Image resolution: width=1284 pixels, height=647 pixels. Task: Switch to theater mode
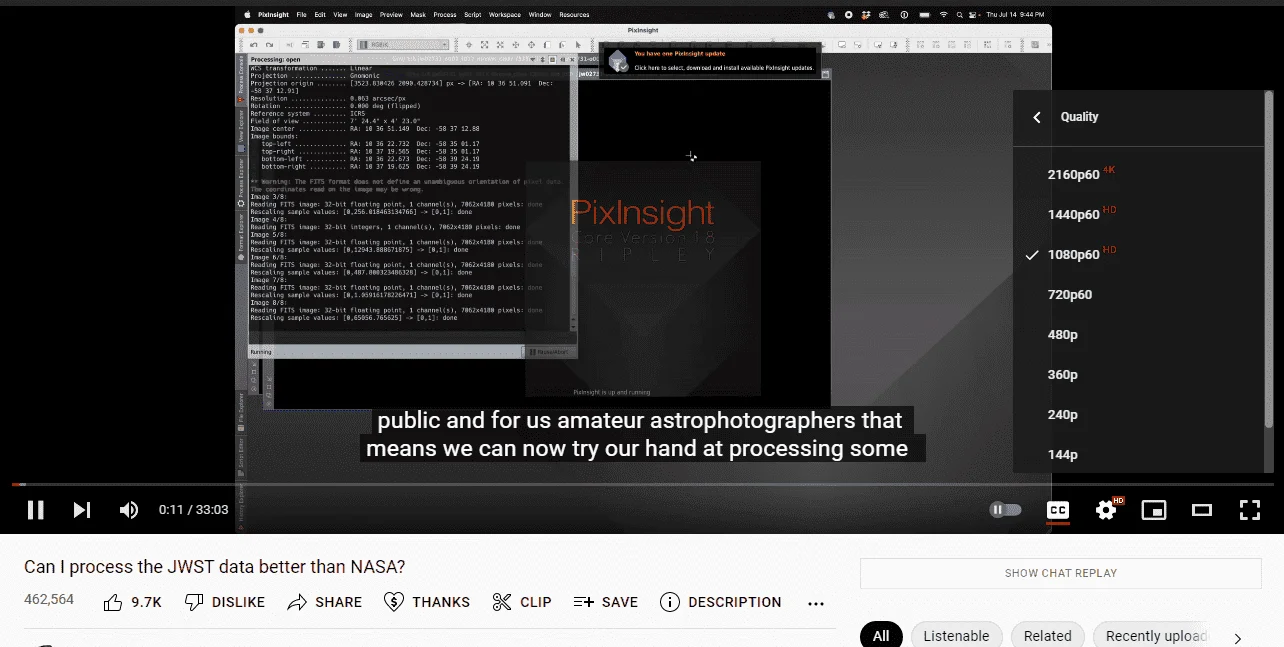click(x=1202, y=510)
